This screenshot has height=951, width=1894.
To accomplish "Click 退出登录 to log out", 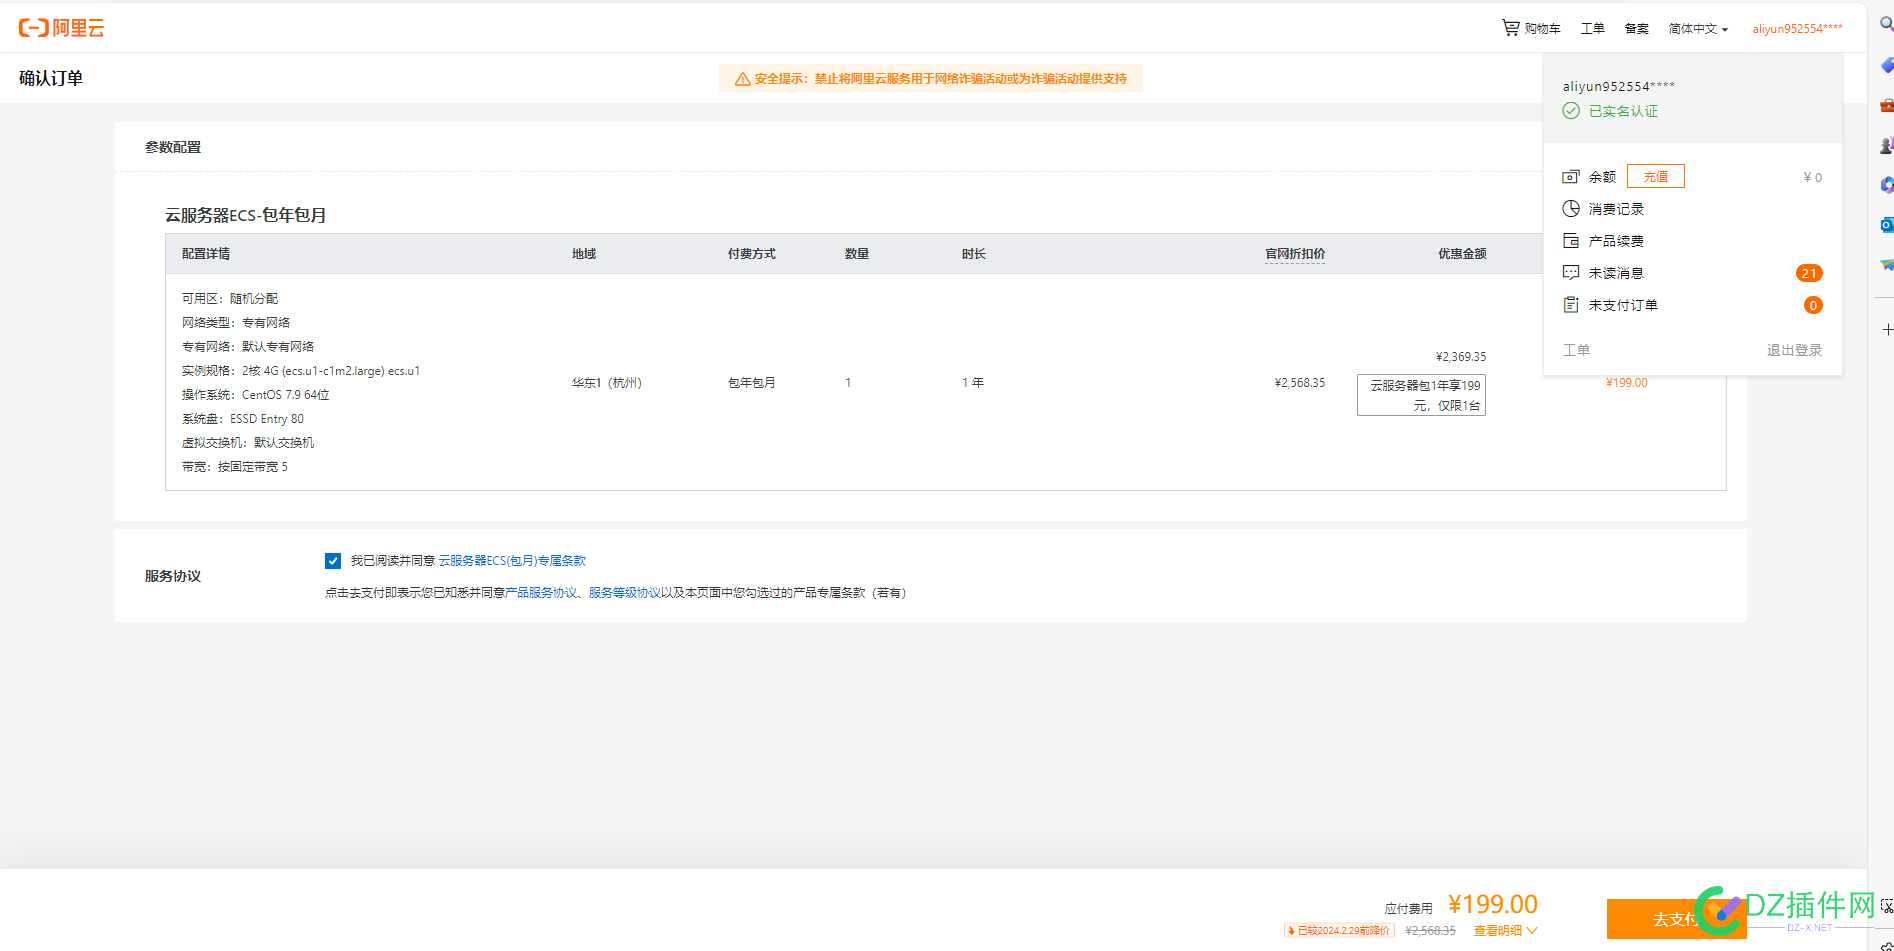I will 1794,350.
